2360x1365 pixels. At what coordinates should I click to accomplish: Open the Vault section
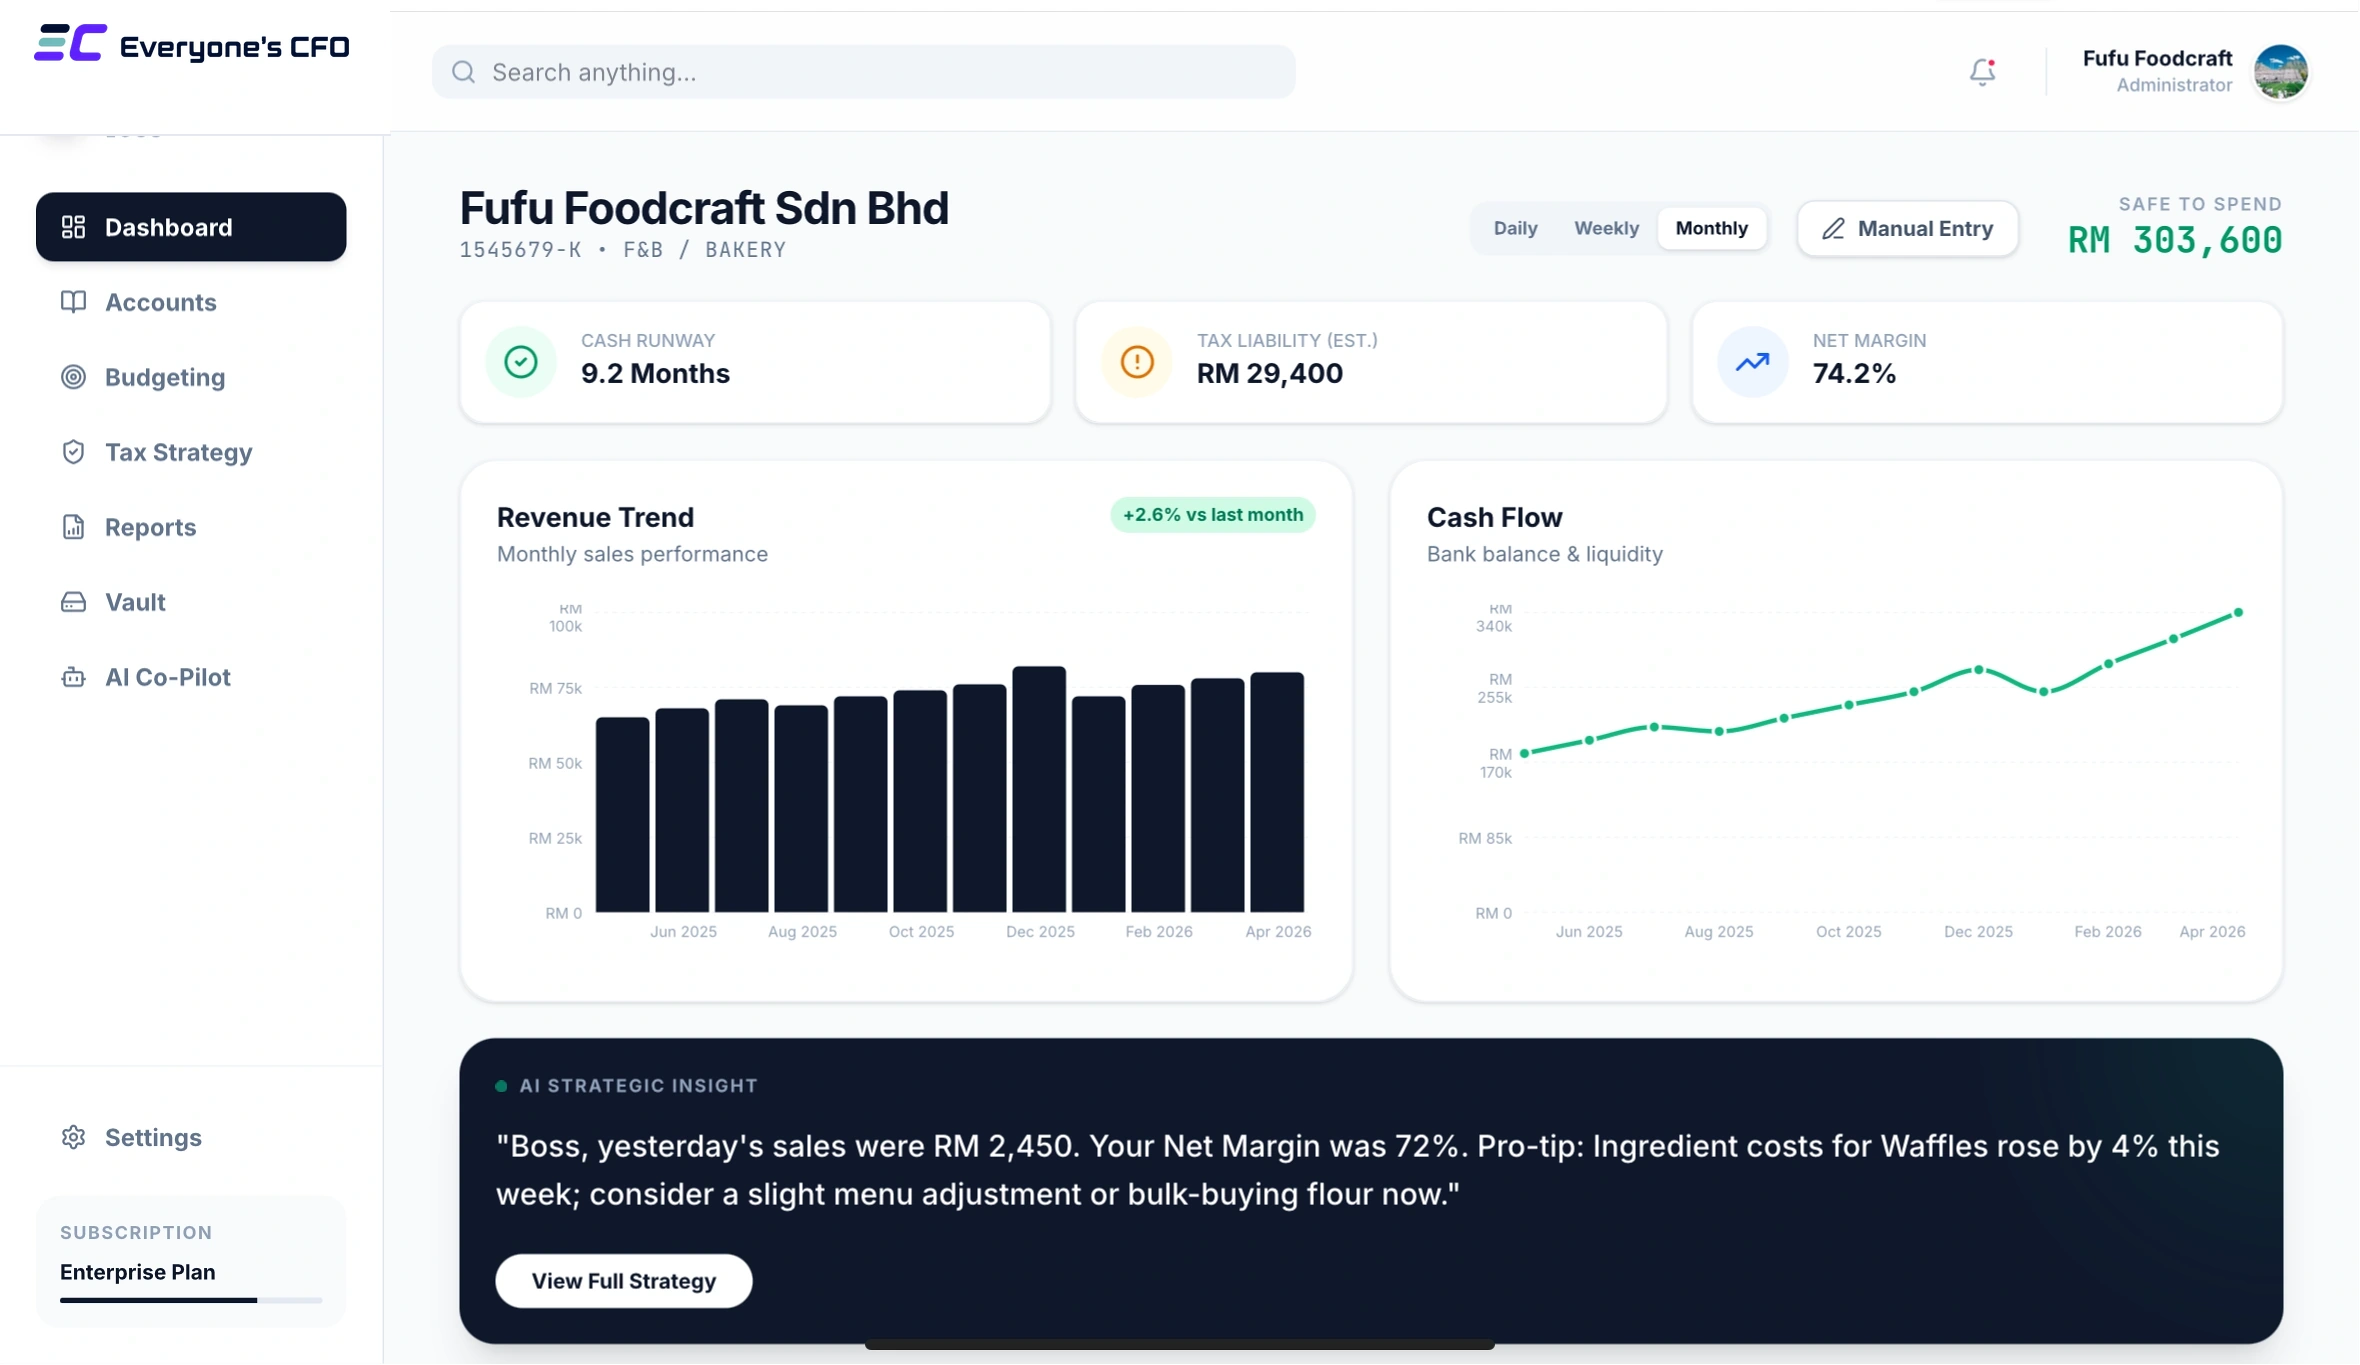(191, 602)
